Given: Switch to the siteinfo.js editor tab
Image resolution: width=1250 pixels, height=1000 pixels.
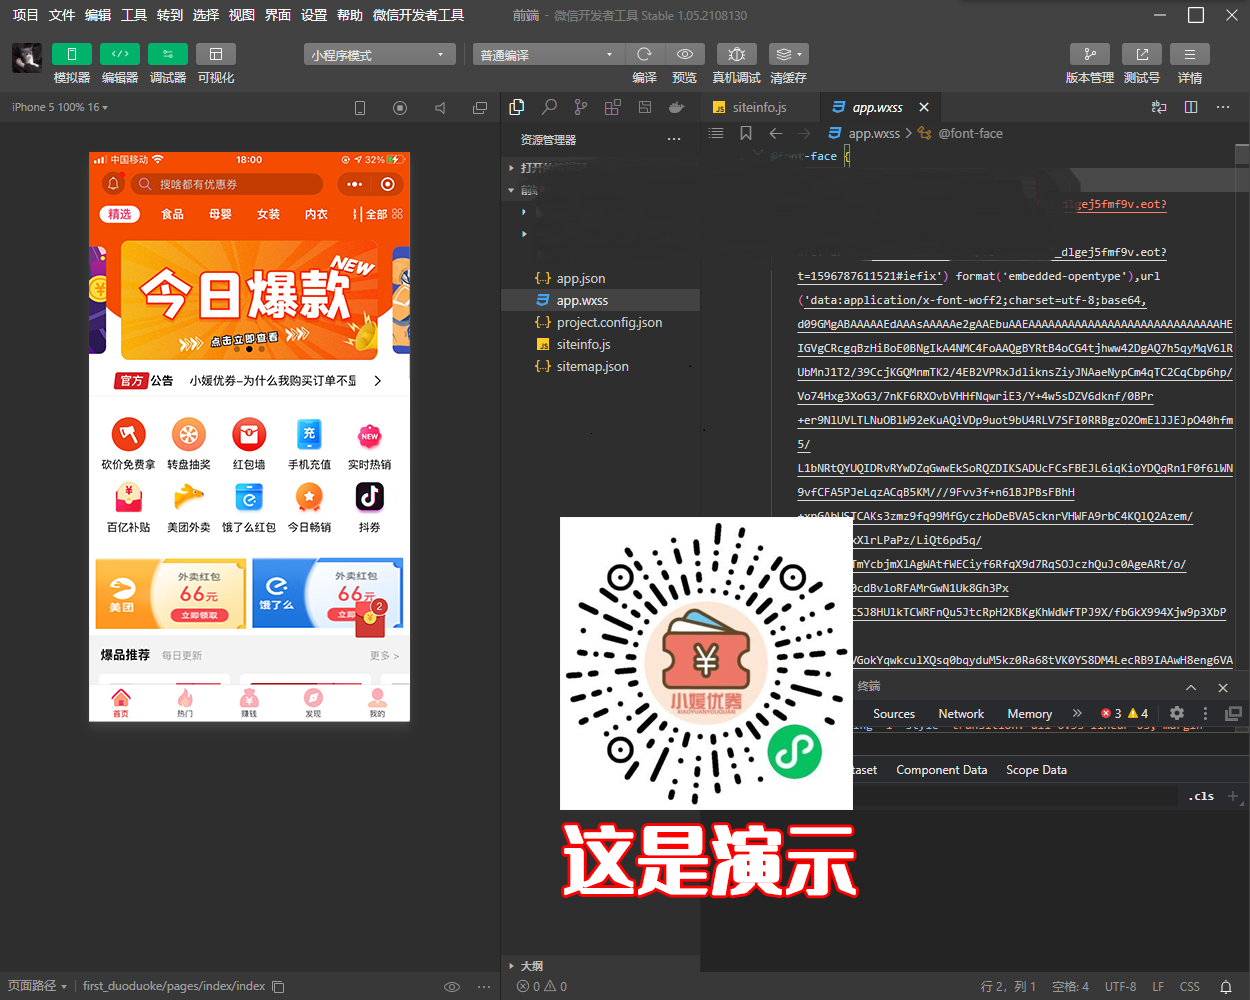Looking at the screenshot, I should click(x=759, y=107).
